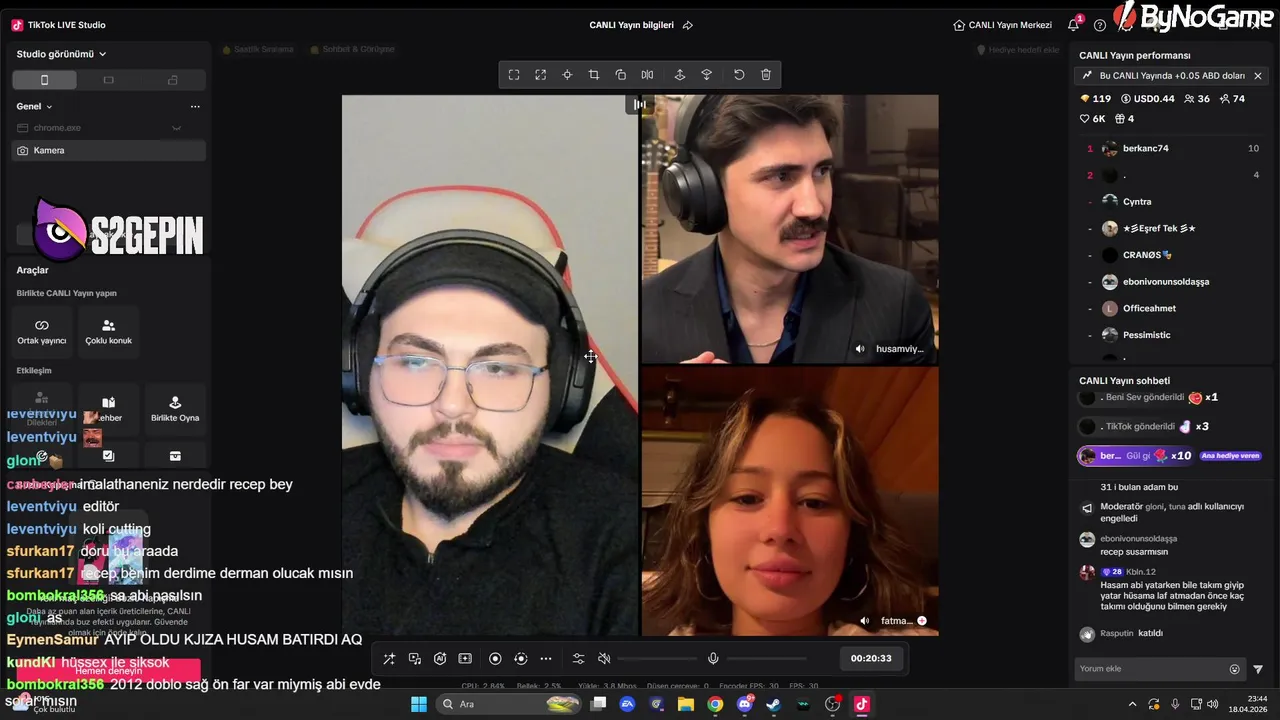
Task: Click the help question mark icon
Action: (1100, 25)
